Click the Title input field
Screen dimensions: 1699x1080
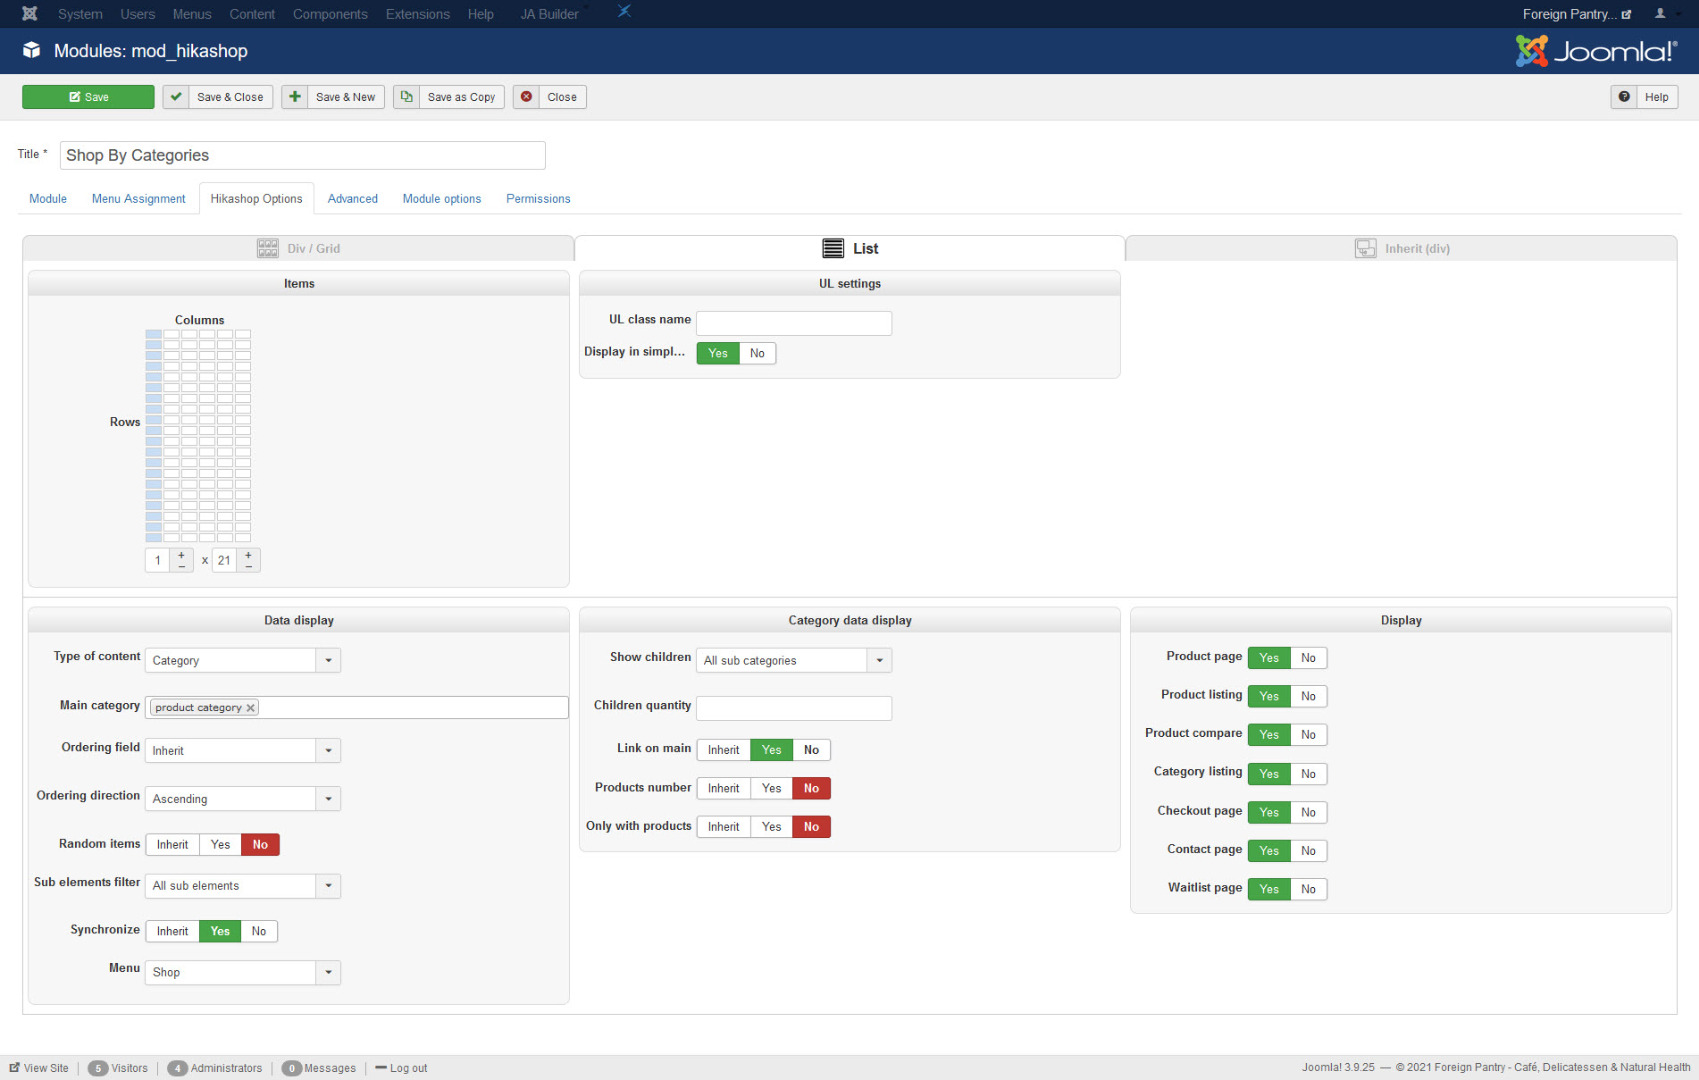[x=302, y=155]
